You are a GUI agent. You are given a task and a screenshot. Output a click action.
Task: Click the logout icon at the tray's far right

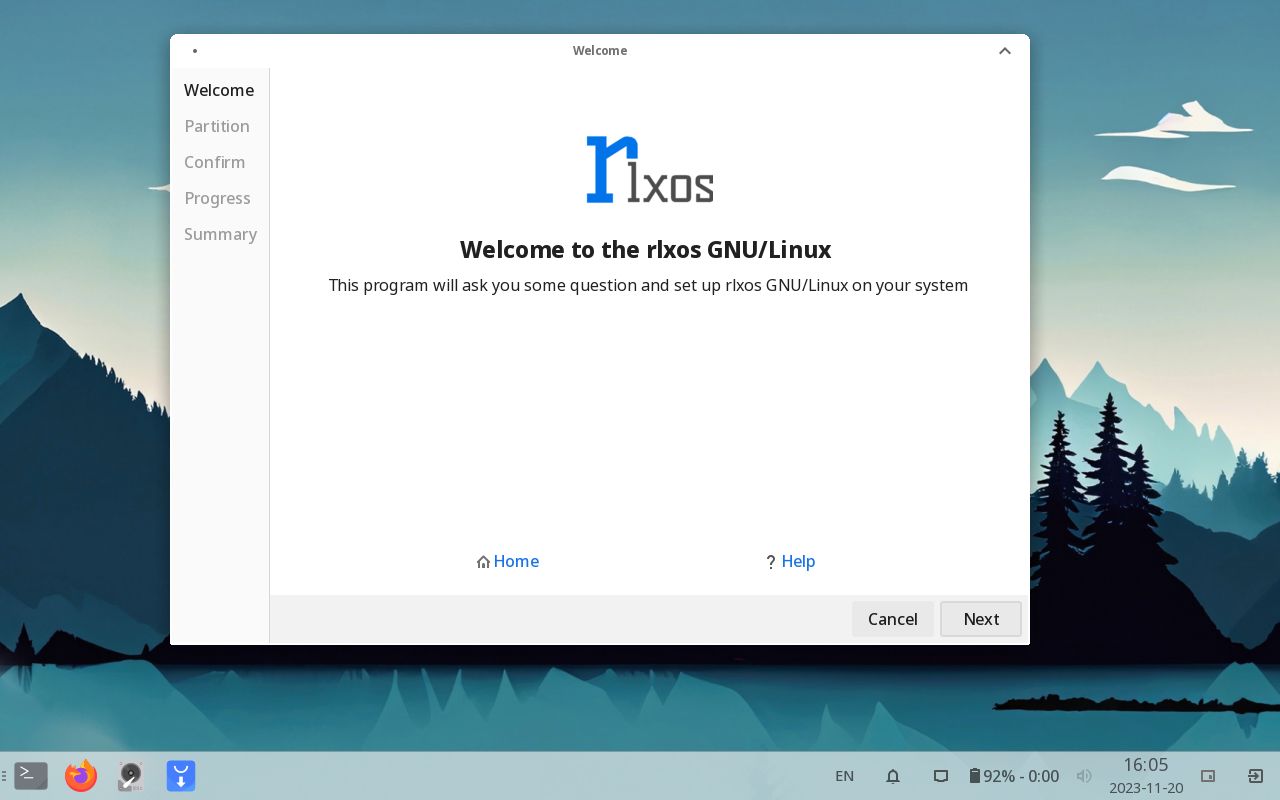[x=1257, y=776]
